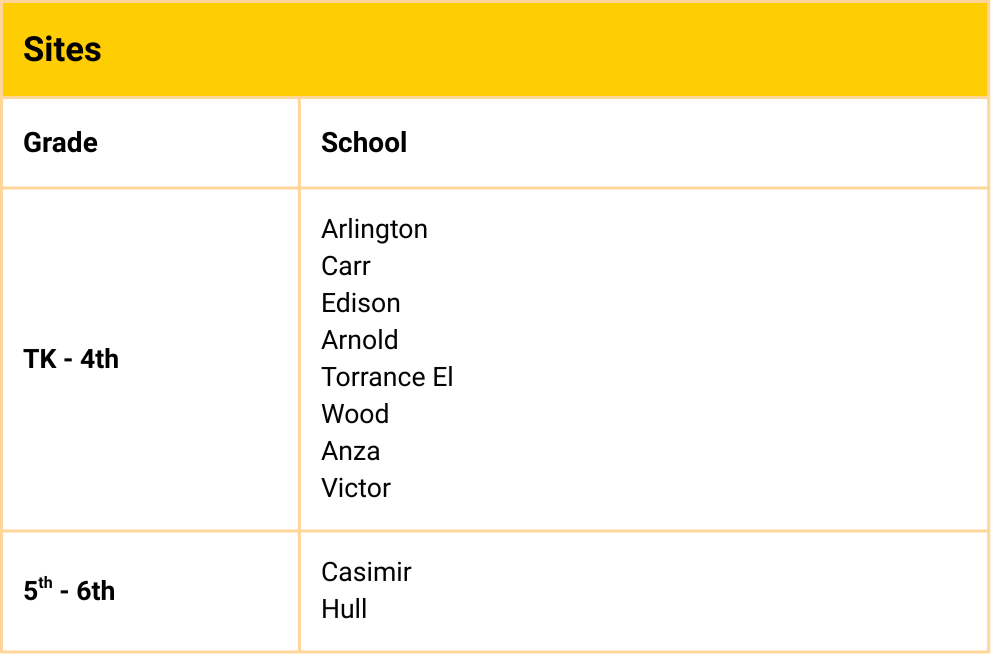Image resolution: width=998 pixels, height=665 pixels.
Task: Select Hull in the school list
Action: pos(344,609)
